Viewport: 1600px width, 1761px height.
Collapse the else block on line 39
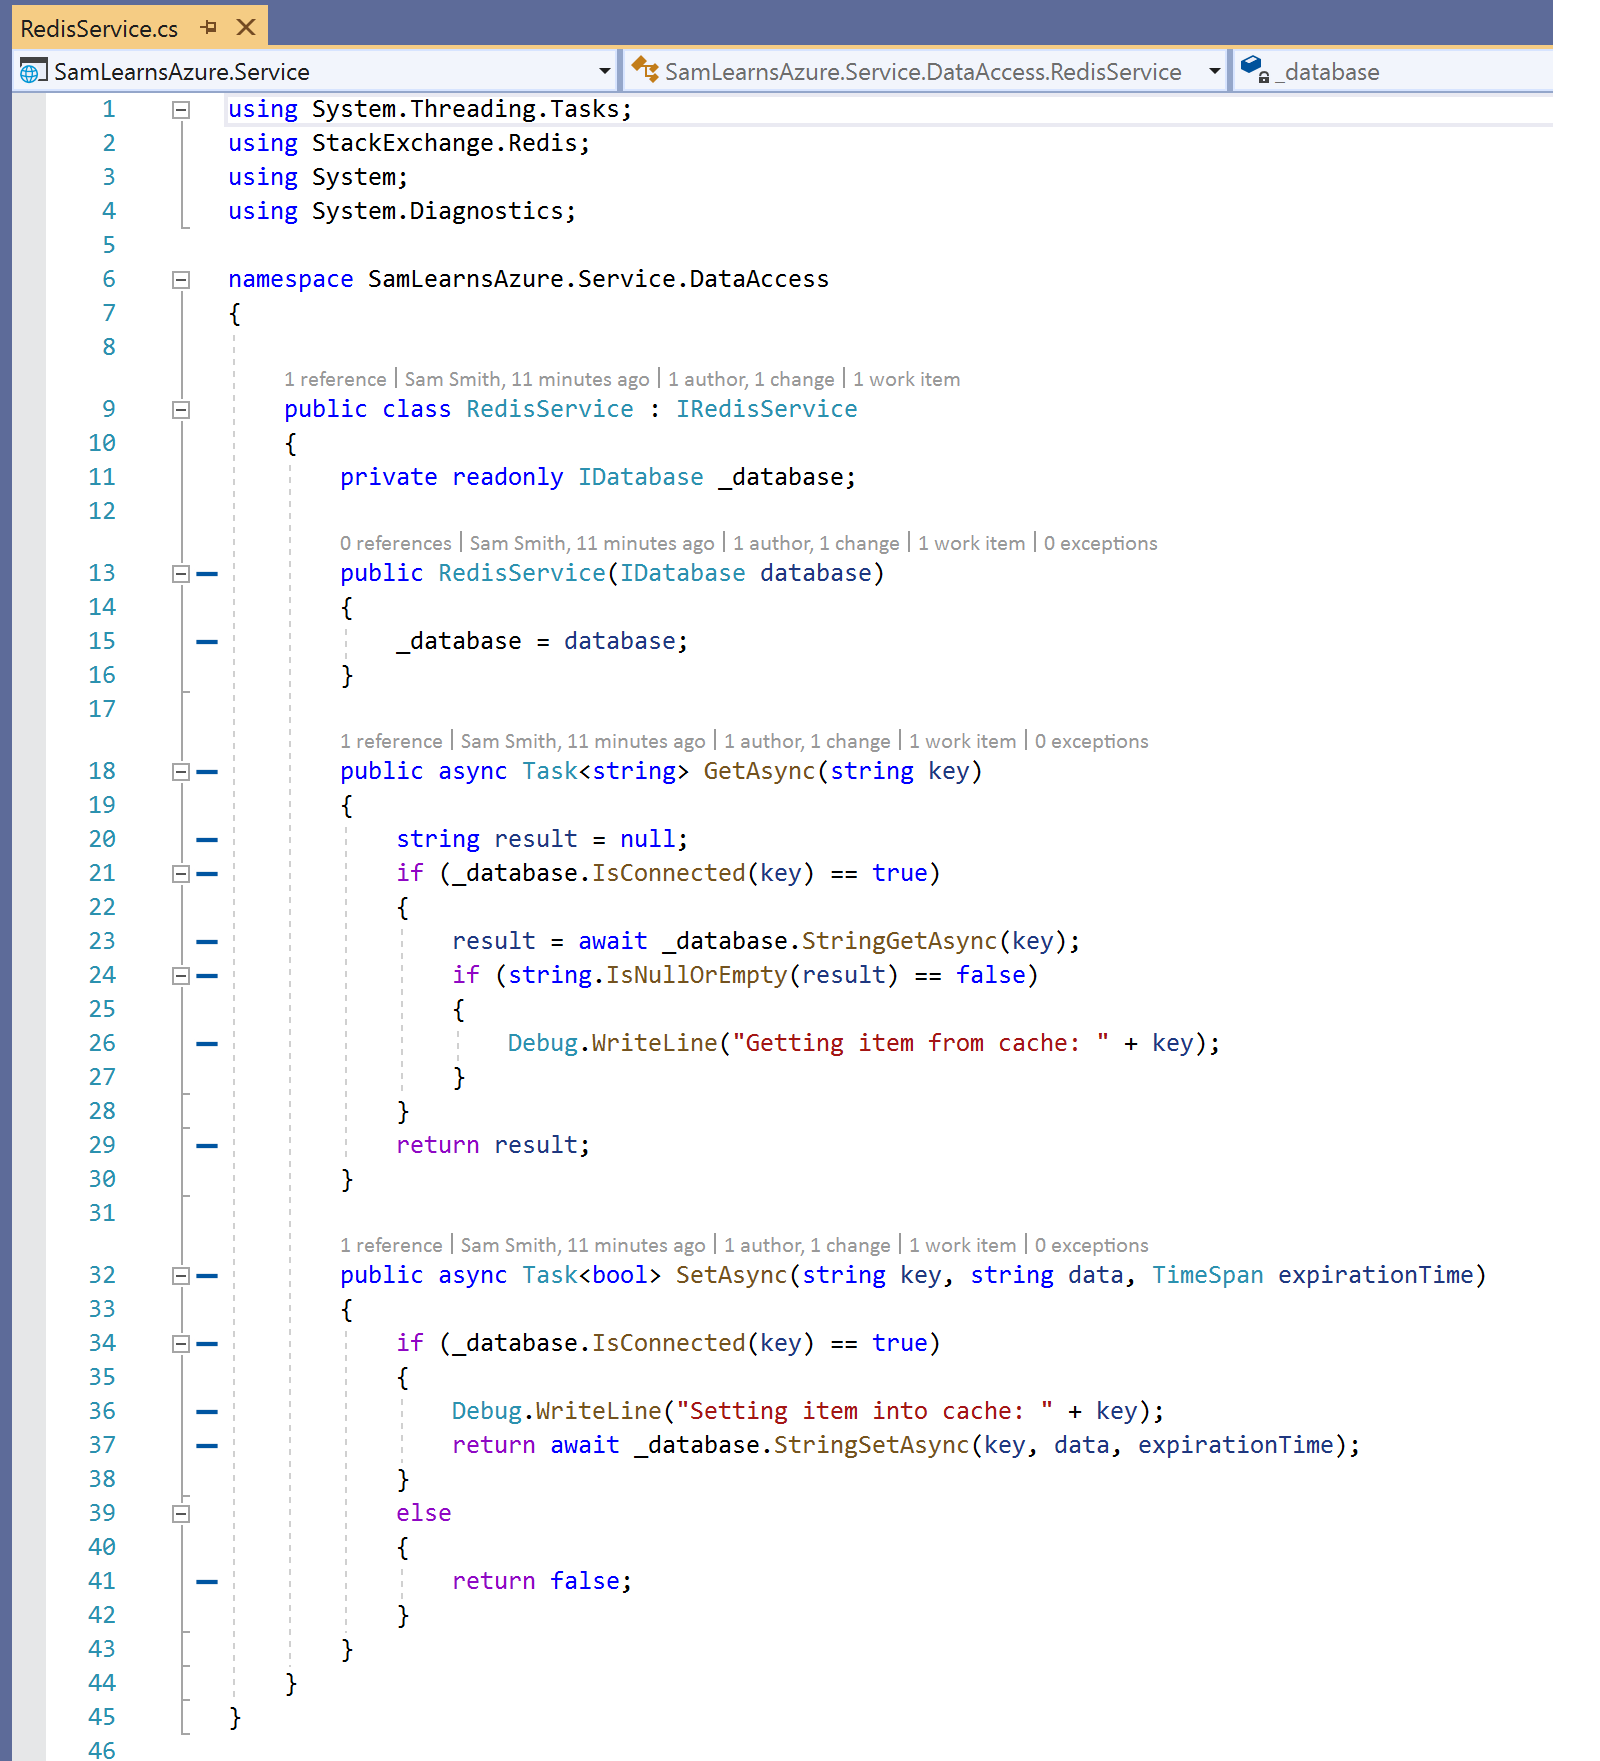coord(181,1514)
